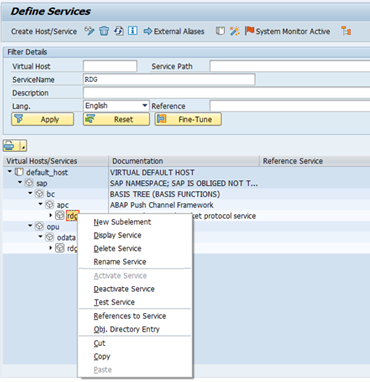370x382 pixels.
Task: Click Reference Service column header
Action: [315, 161]
